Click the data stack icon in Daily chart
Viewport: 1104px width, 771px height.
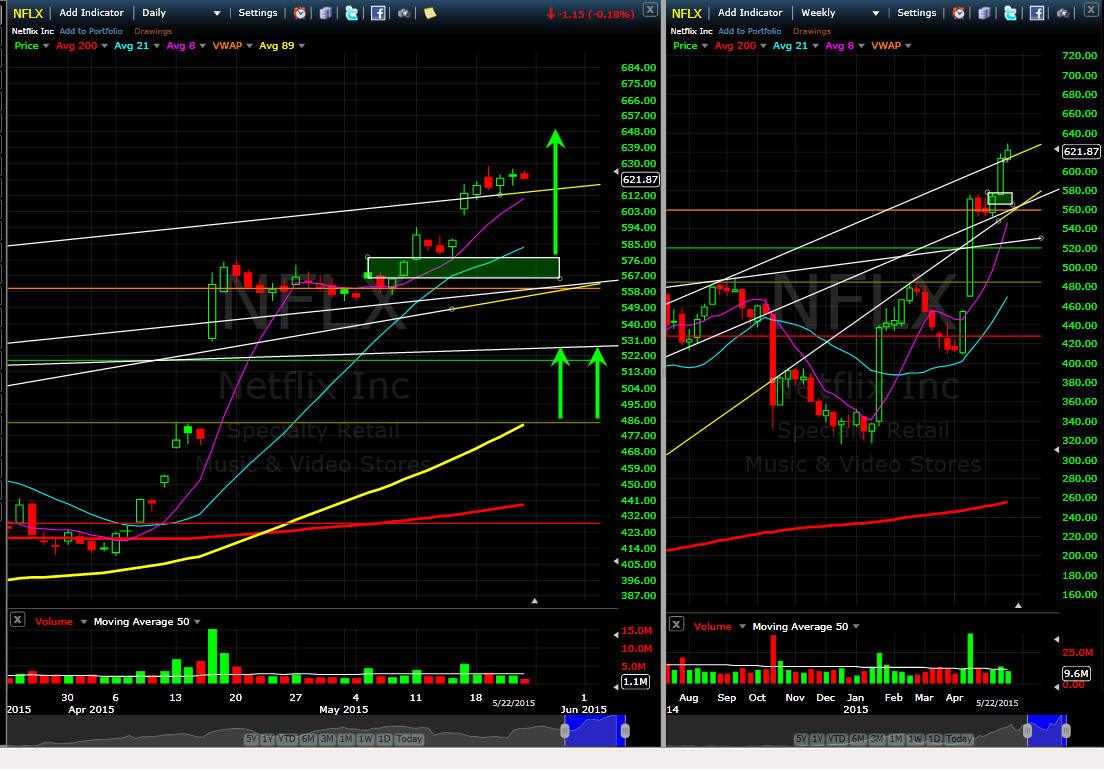[325, 13]
